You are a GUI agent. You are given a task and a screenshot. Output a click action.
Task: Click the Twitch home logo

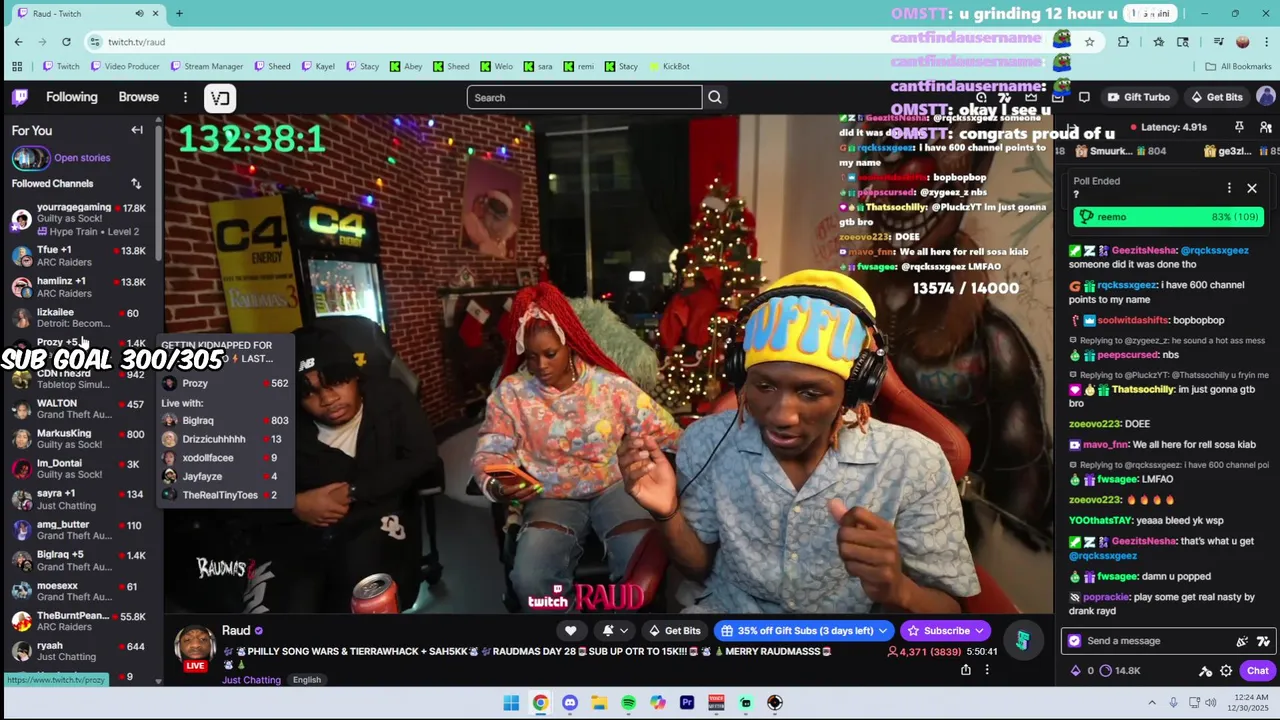(x=20, y=97)
